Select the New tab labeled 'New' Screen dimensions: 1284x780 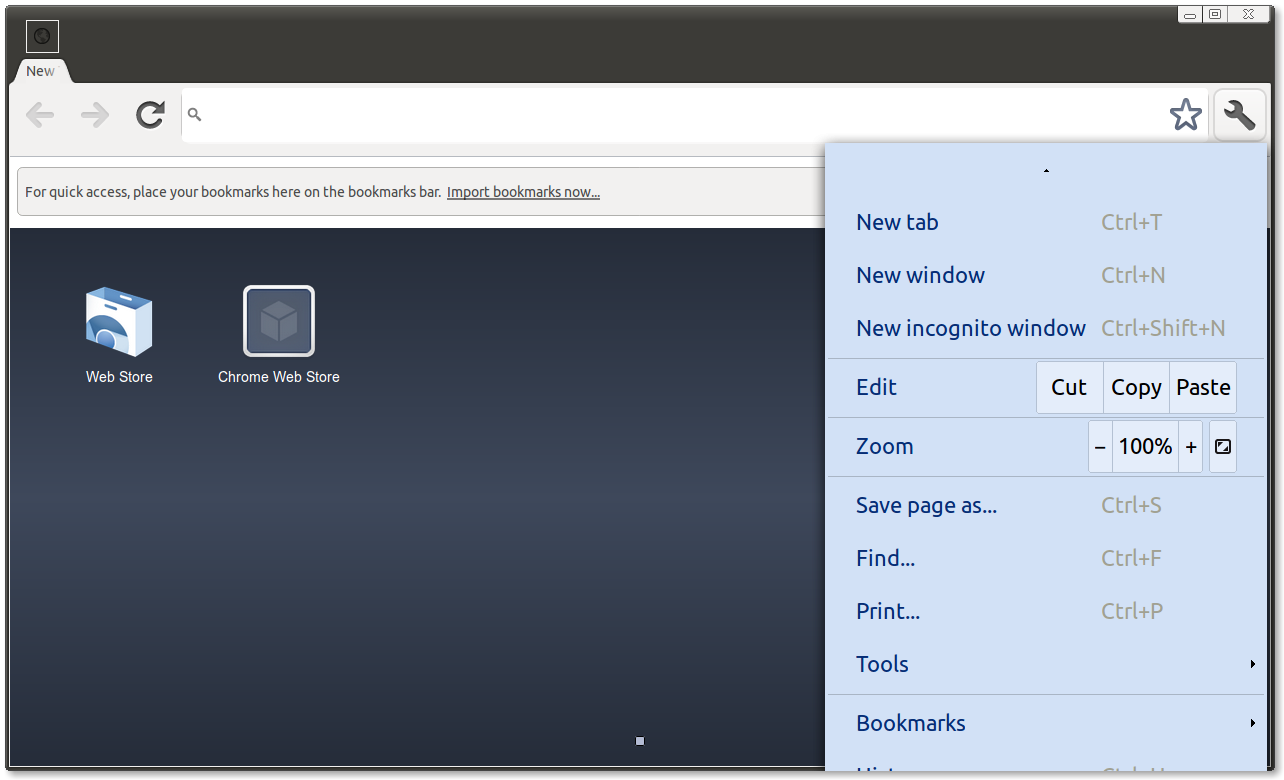coord(40,70)
